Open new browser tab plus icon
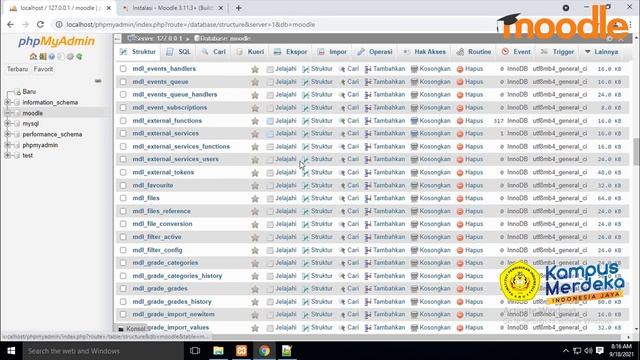640x360 pixels. (x=238, y=8)
